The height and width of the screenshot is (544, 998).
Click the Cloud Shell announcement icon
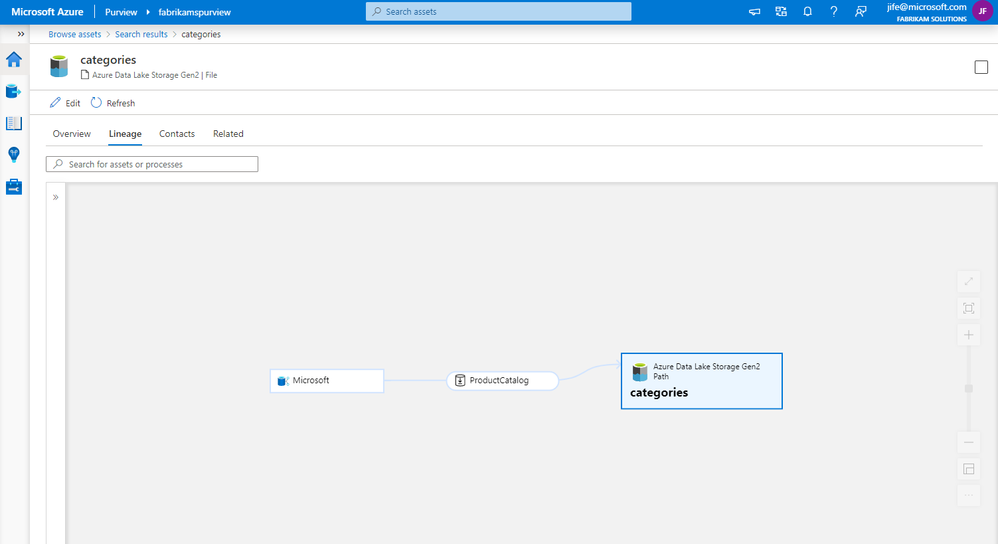[754, 11]
